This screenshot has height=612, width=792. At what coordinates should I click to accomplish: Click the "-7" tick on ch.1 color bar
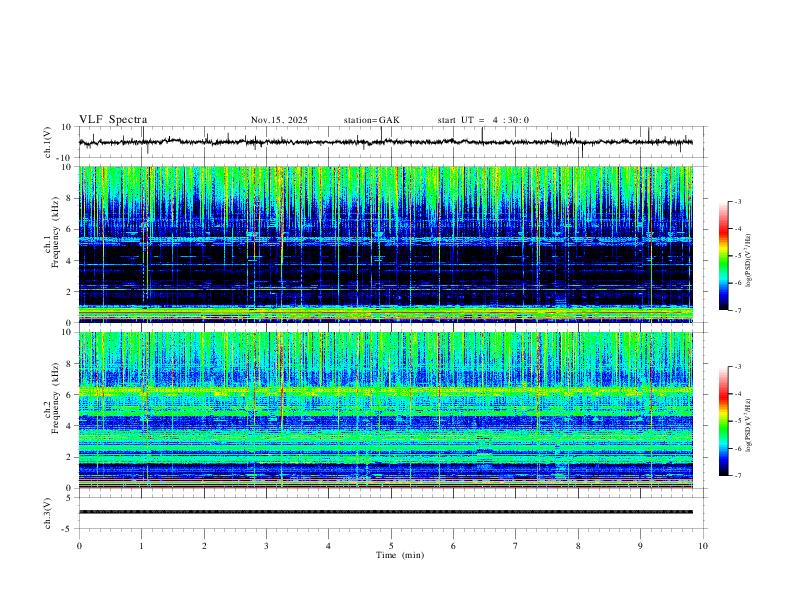(737, 310)
